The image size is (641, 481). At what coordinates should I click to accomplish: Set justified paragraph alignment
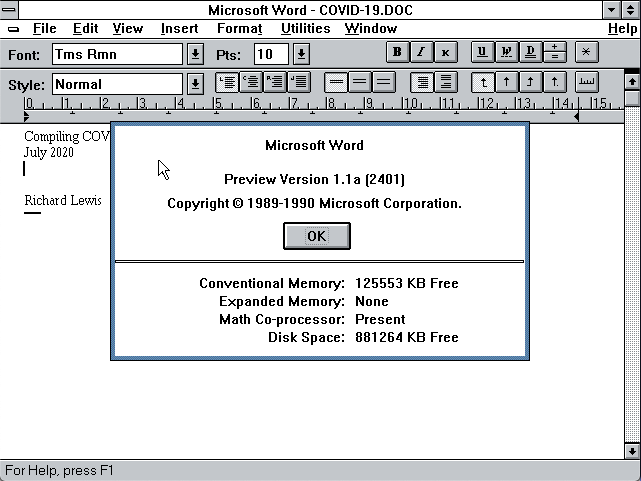(299, 83)
